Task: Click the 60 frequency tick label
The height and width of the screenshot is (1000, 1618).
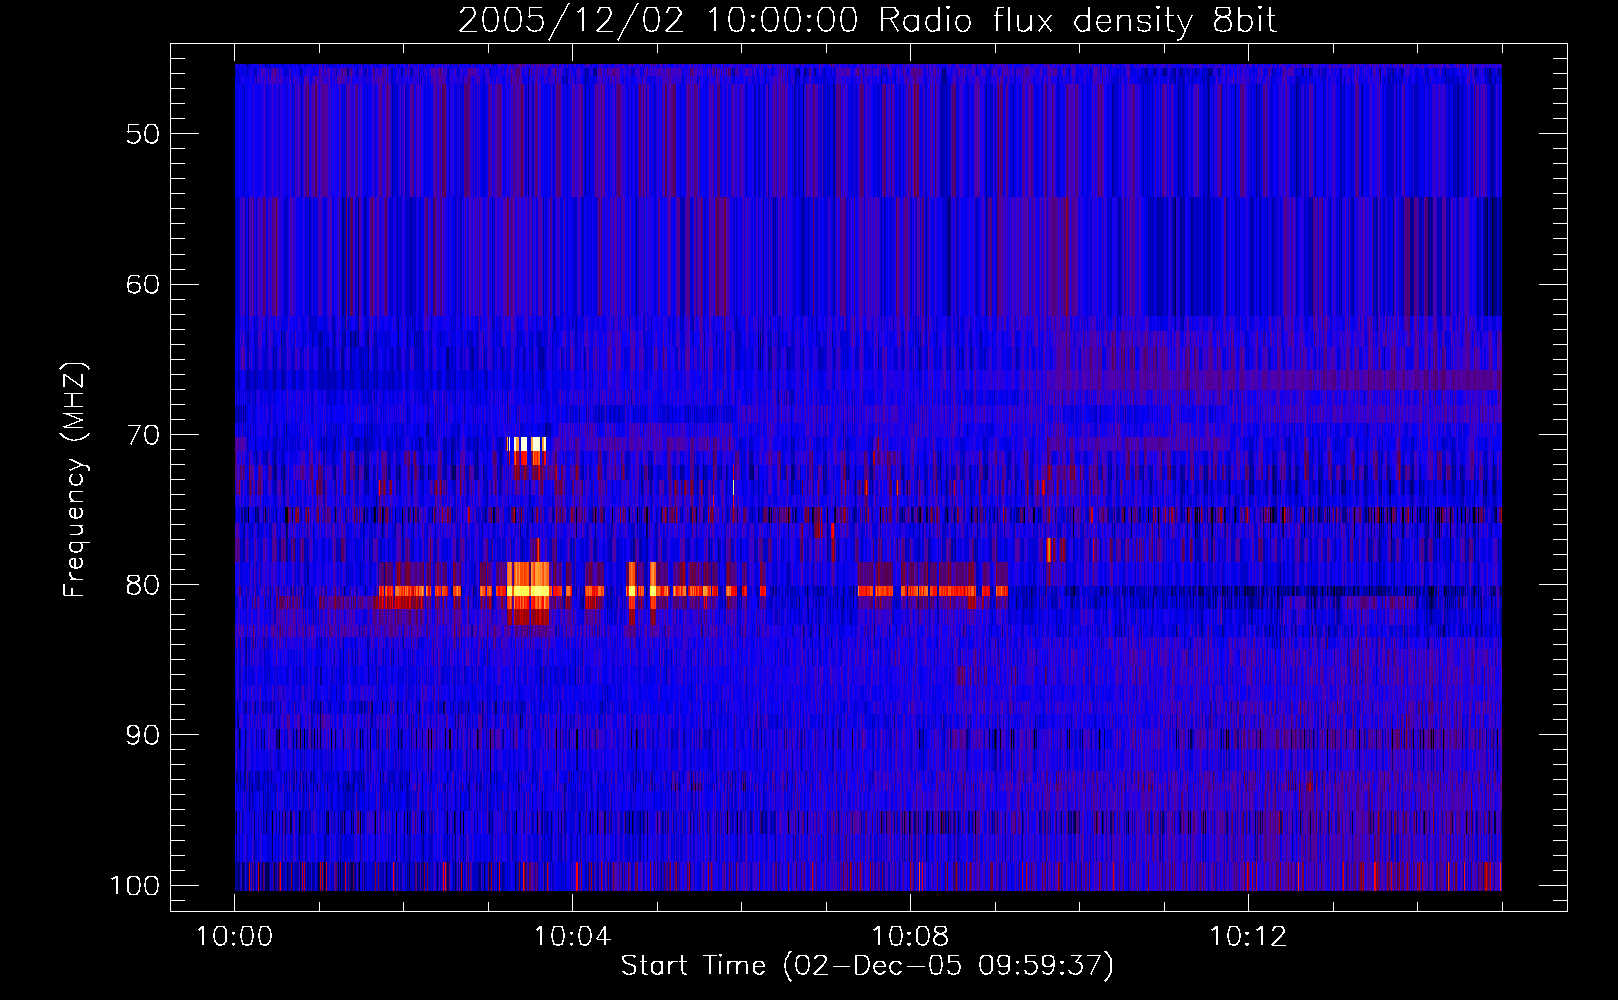Action: (x=143, y=284)
